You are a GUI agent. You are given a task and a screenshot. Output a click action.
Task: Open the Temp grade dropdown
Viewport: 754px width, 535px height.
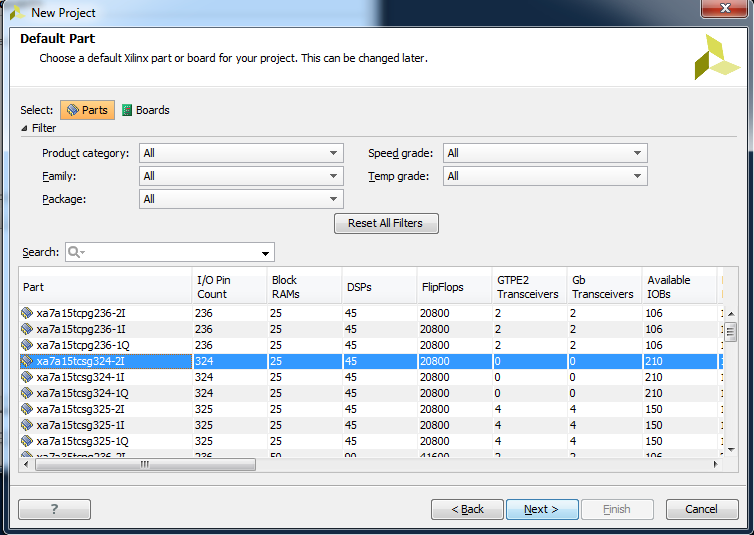(x=545, y=176)
